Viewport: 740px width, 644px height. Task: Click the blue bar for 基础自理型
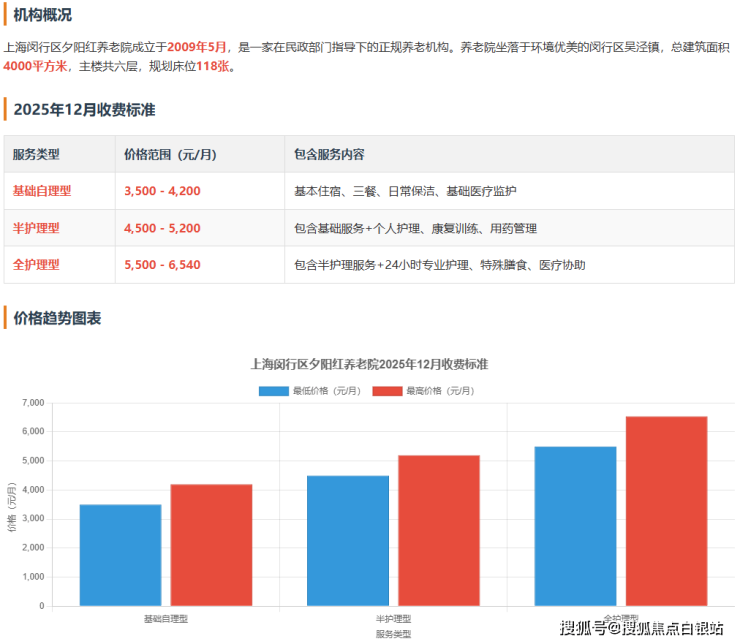[120, 555]
